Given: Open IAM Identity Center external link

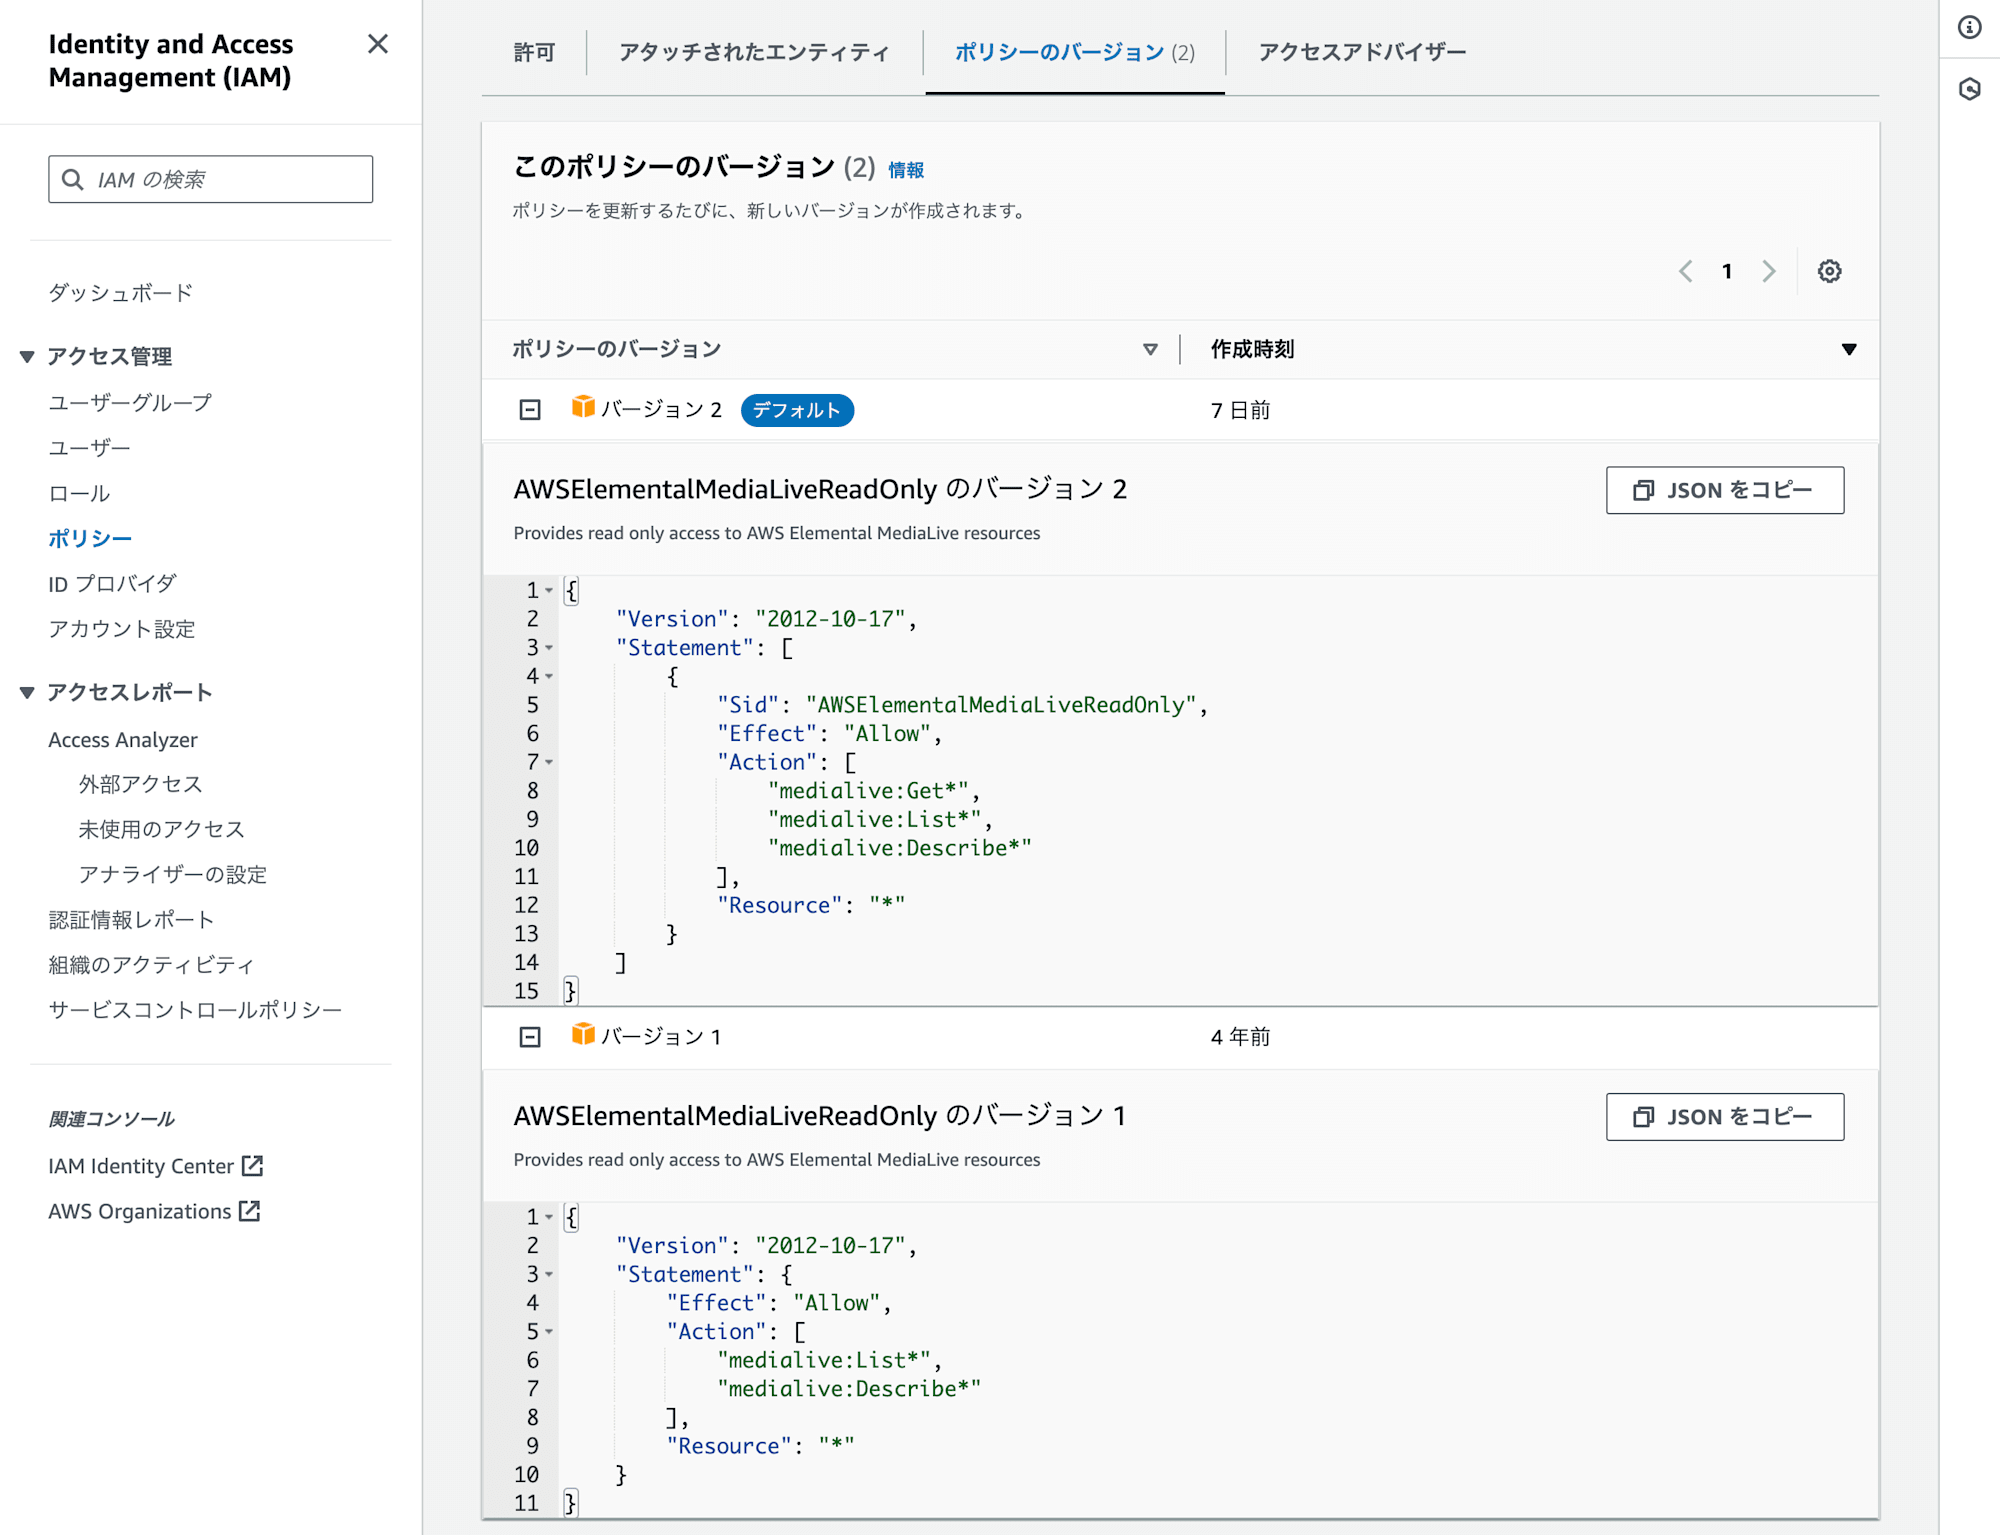Looking at the screenshot, I should [x=141, y=1166].
